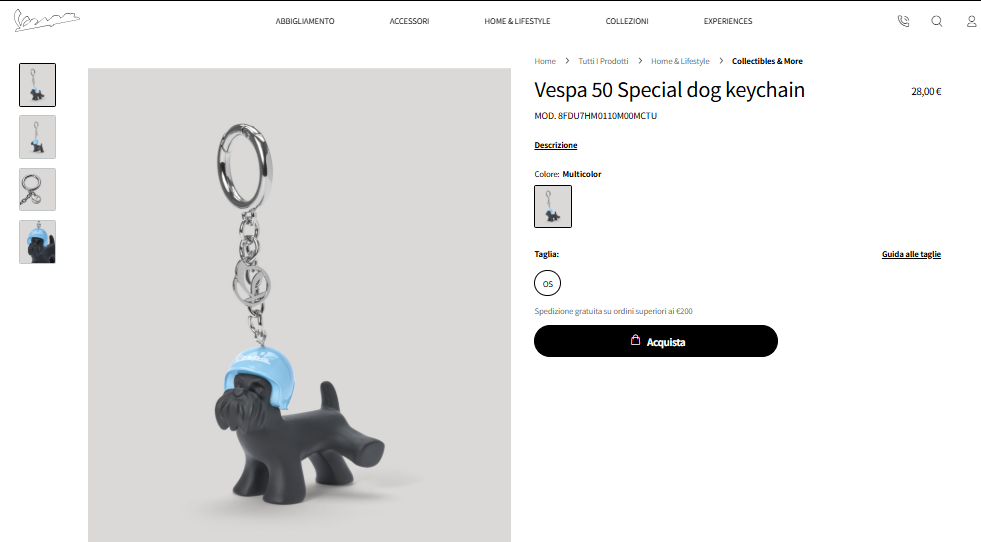Open the Experiences menu

(x=728, y=21)
